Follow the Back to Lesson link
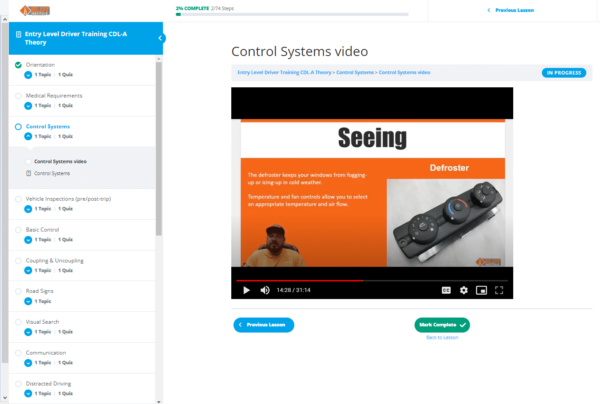The width and height of the screenshot is (600, 404). [442, 337]
